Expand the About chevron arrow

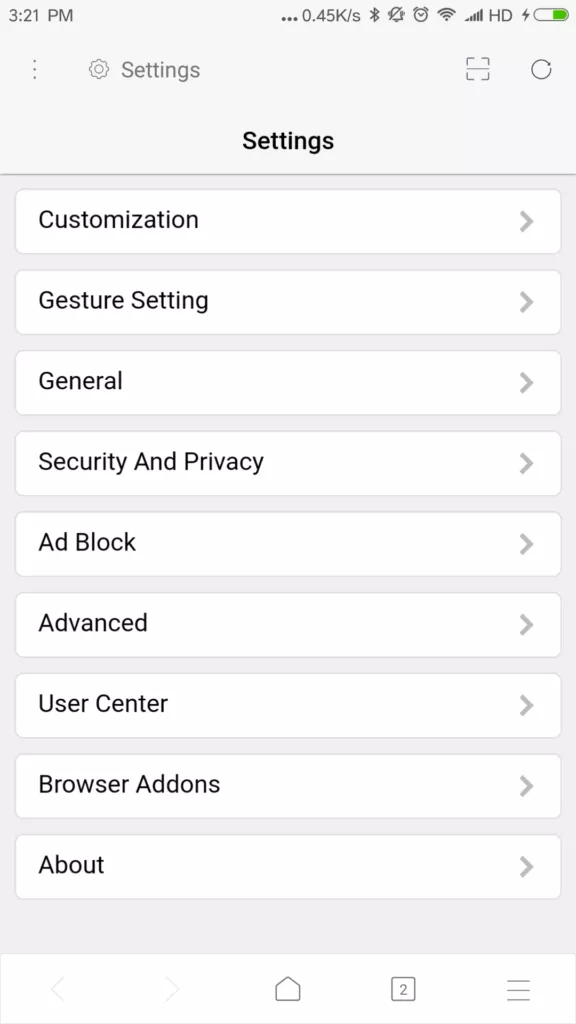526,867
